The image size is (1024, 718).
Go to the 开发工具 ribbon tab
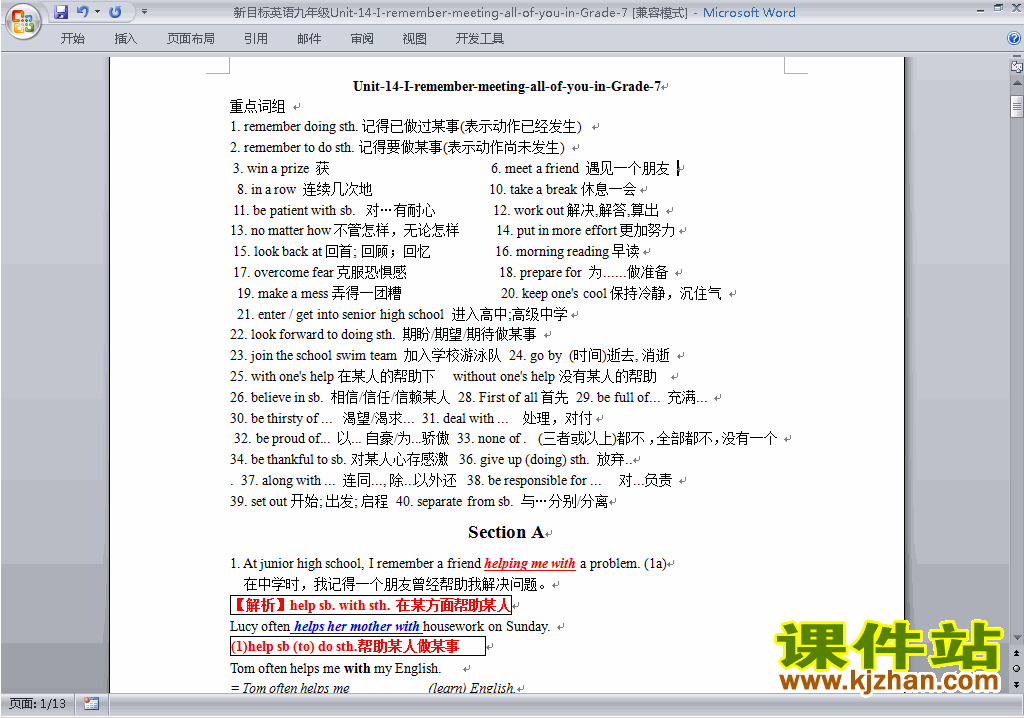pos(480,39)
